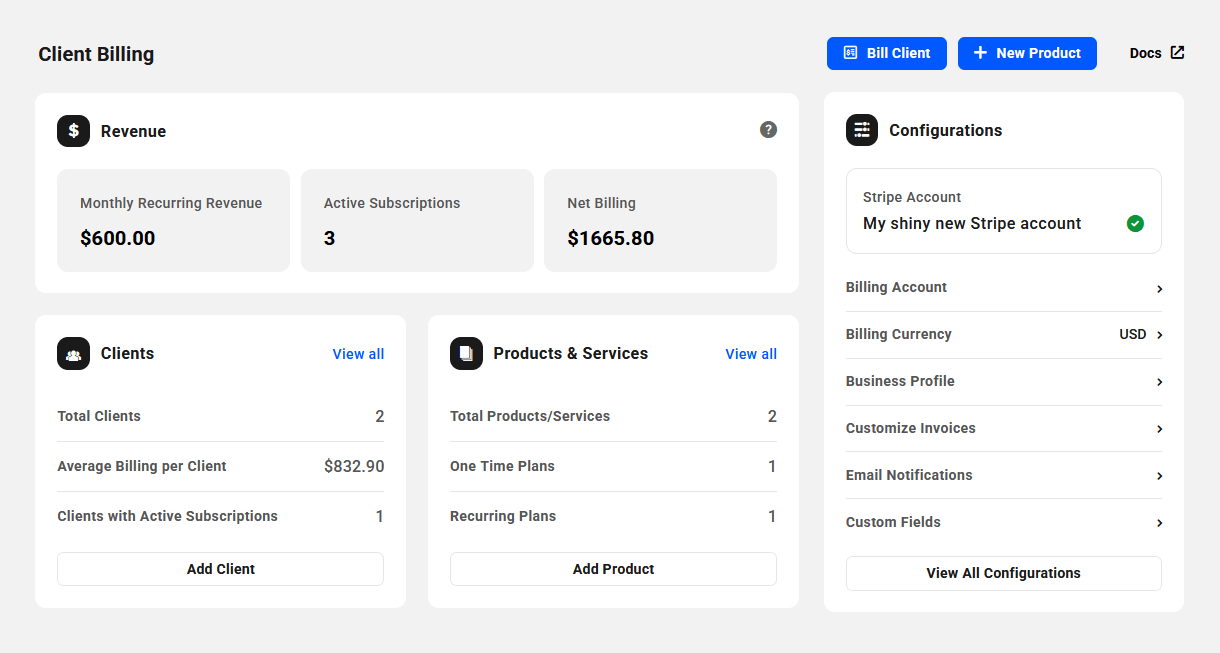Screen dimensions: 1220x653
Task: View all clients link
Action: point(358,354)
